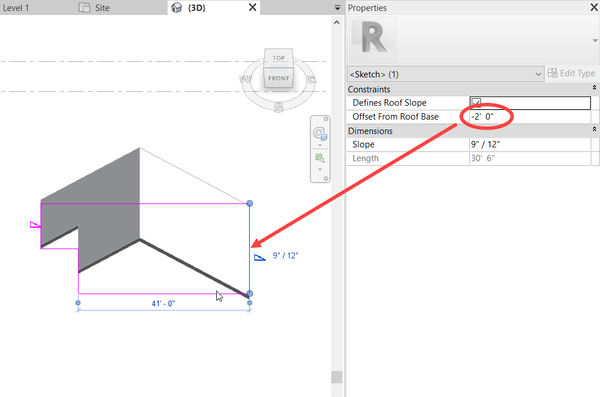Click the vertical scrollbar thumb of the view
This screenshot has width=600, height=397.
point(337,377)
